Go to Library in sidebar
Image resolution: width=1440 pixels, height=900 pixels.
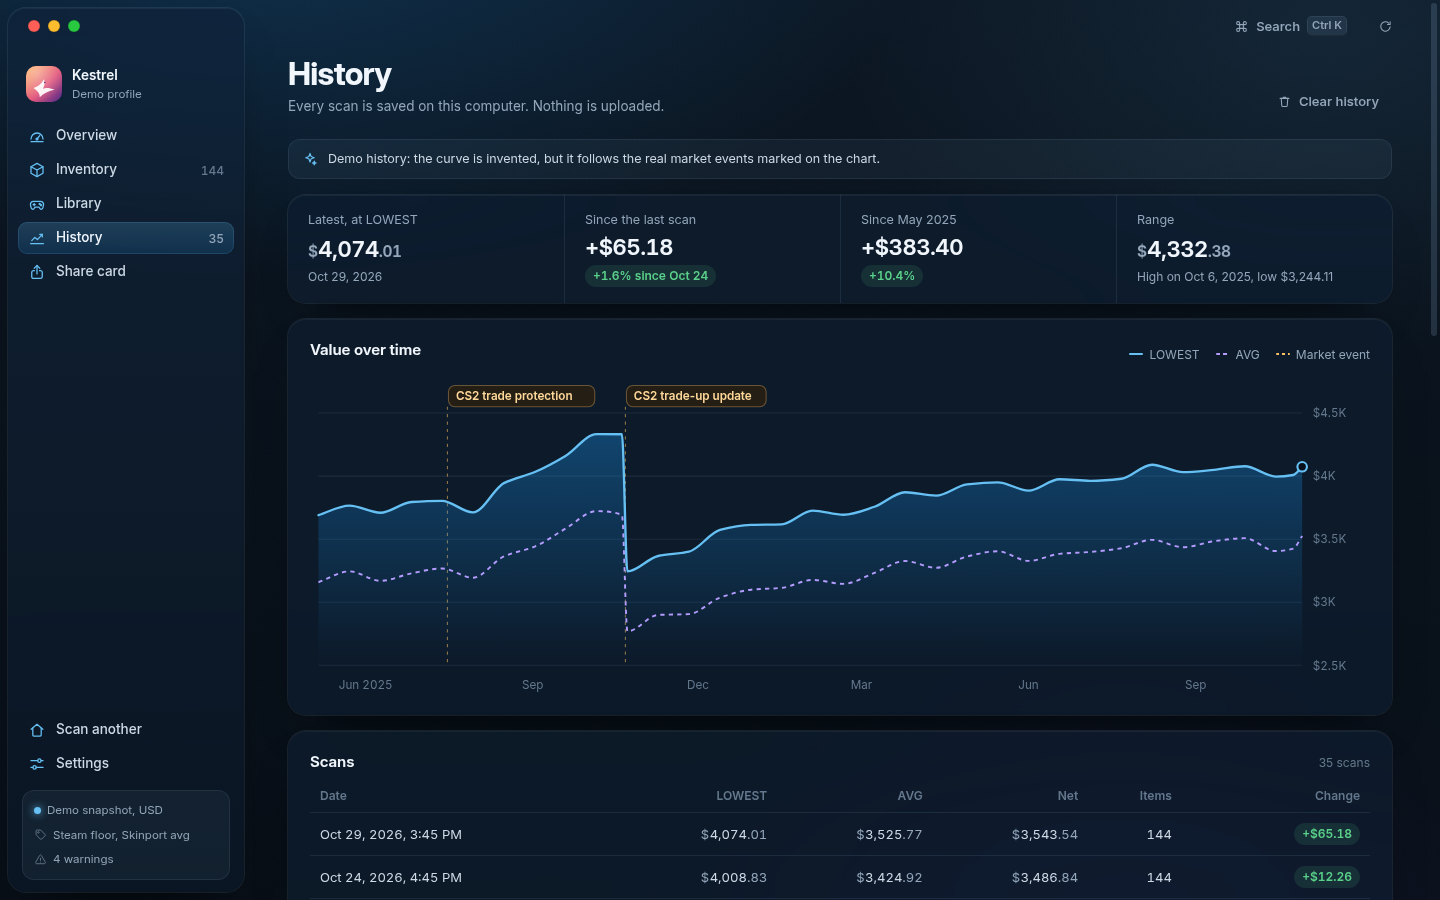[126, 204]
